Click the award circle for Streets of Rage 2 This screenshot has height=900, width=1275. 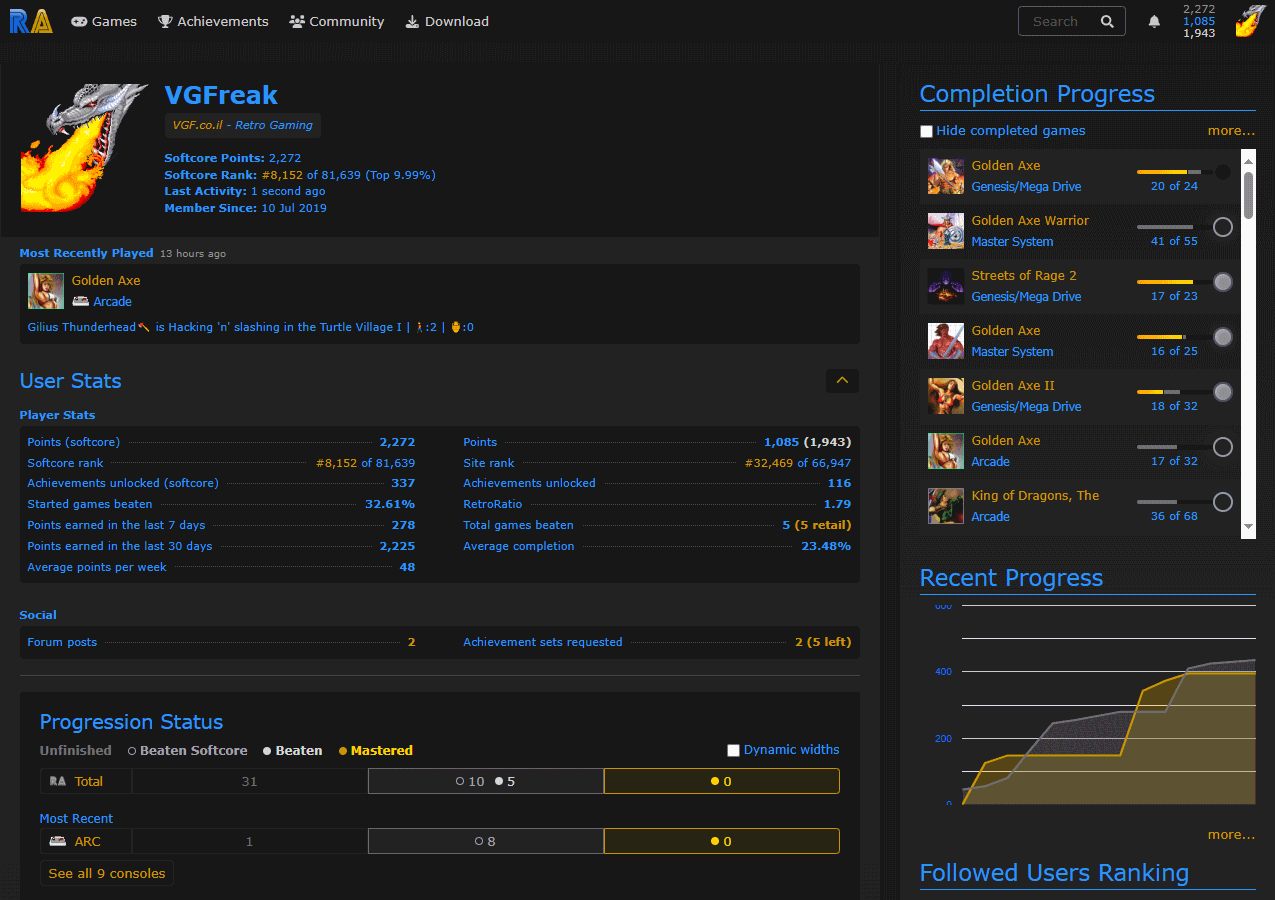click(1223, 282)
